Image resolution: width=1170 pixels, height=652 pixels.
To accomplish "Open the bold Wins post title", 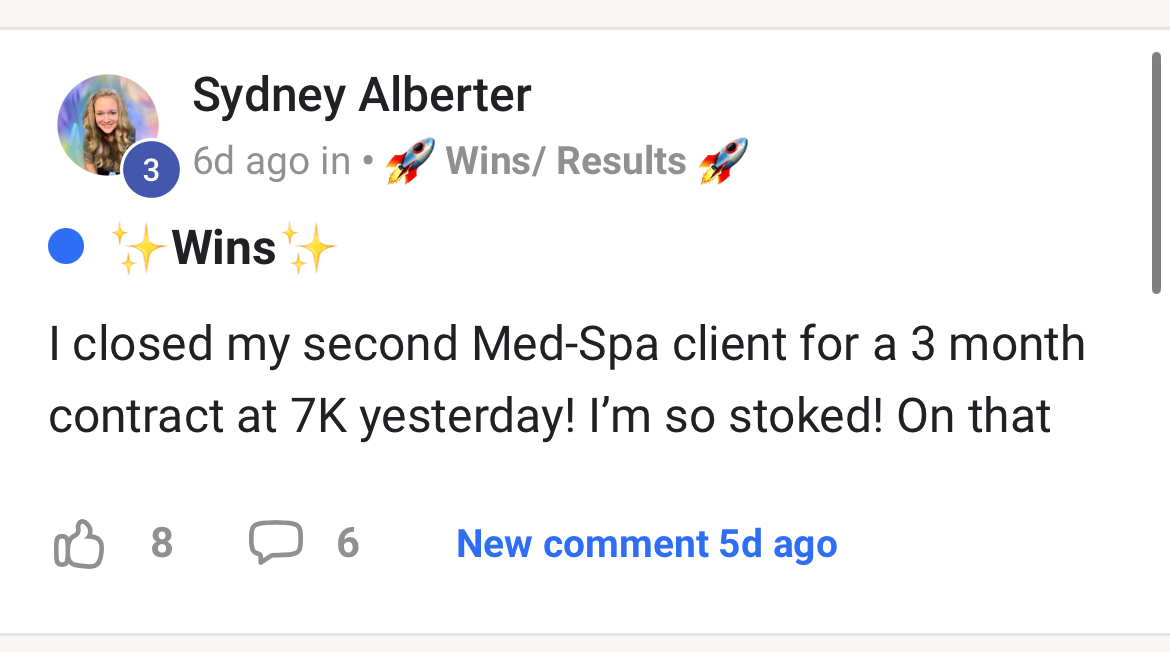I will pos(224,247).
